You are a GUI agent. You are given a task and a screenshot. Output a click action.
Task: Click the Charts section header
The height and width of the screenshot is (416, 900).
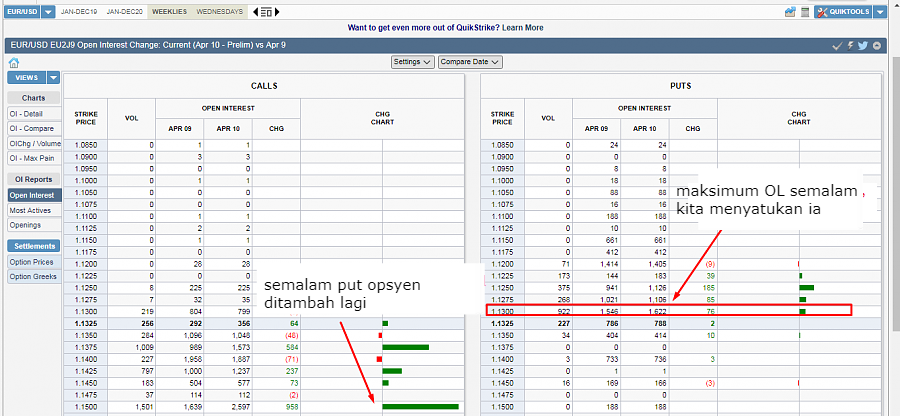click(x=34, y=98)
